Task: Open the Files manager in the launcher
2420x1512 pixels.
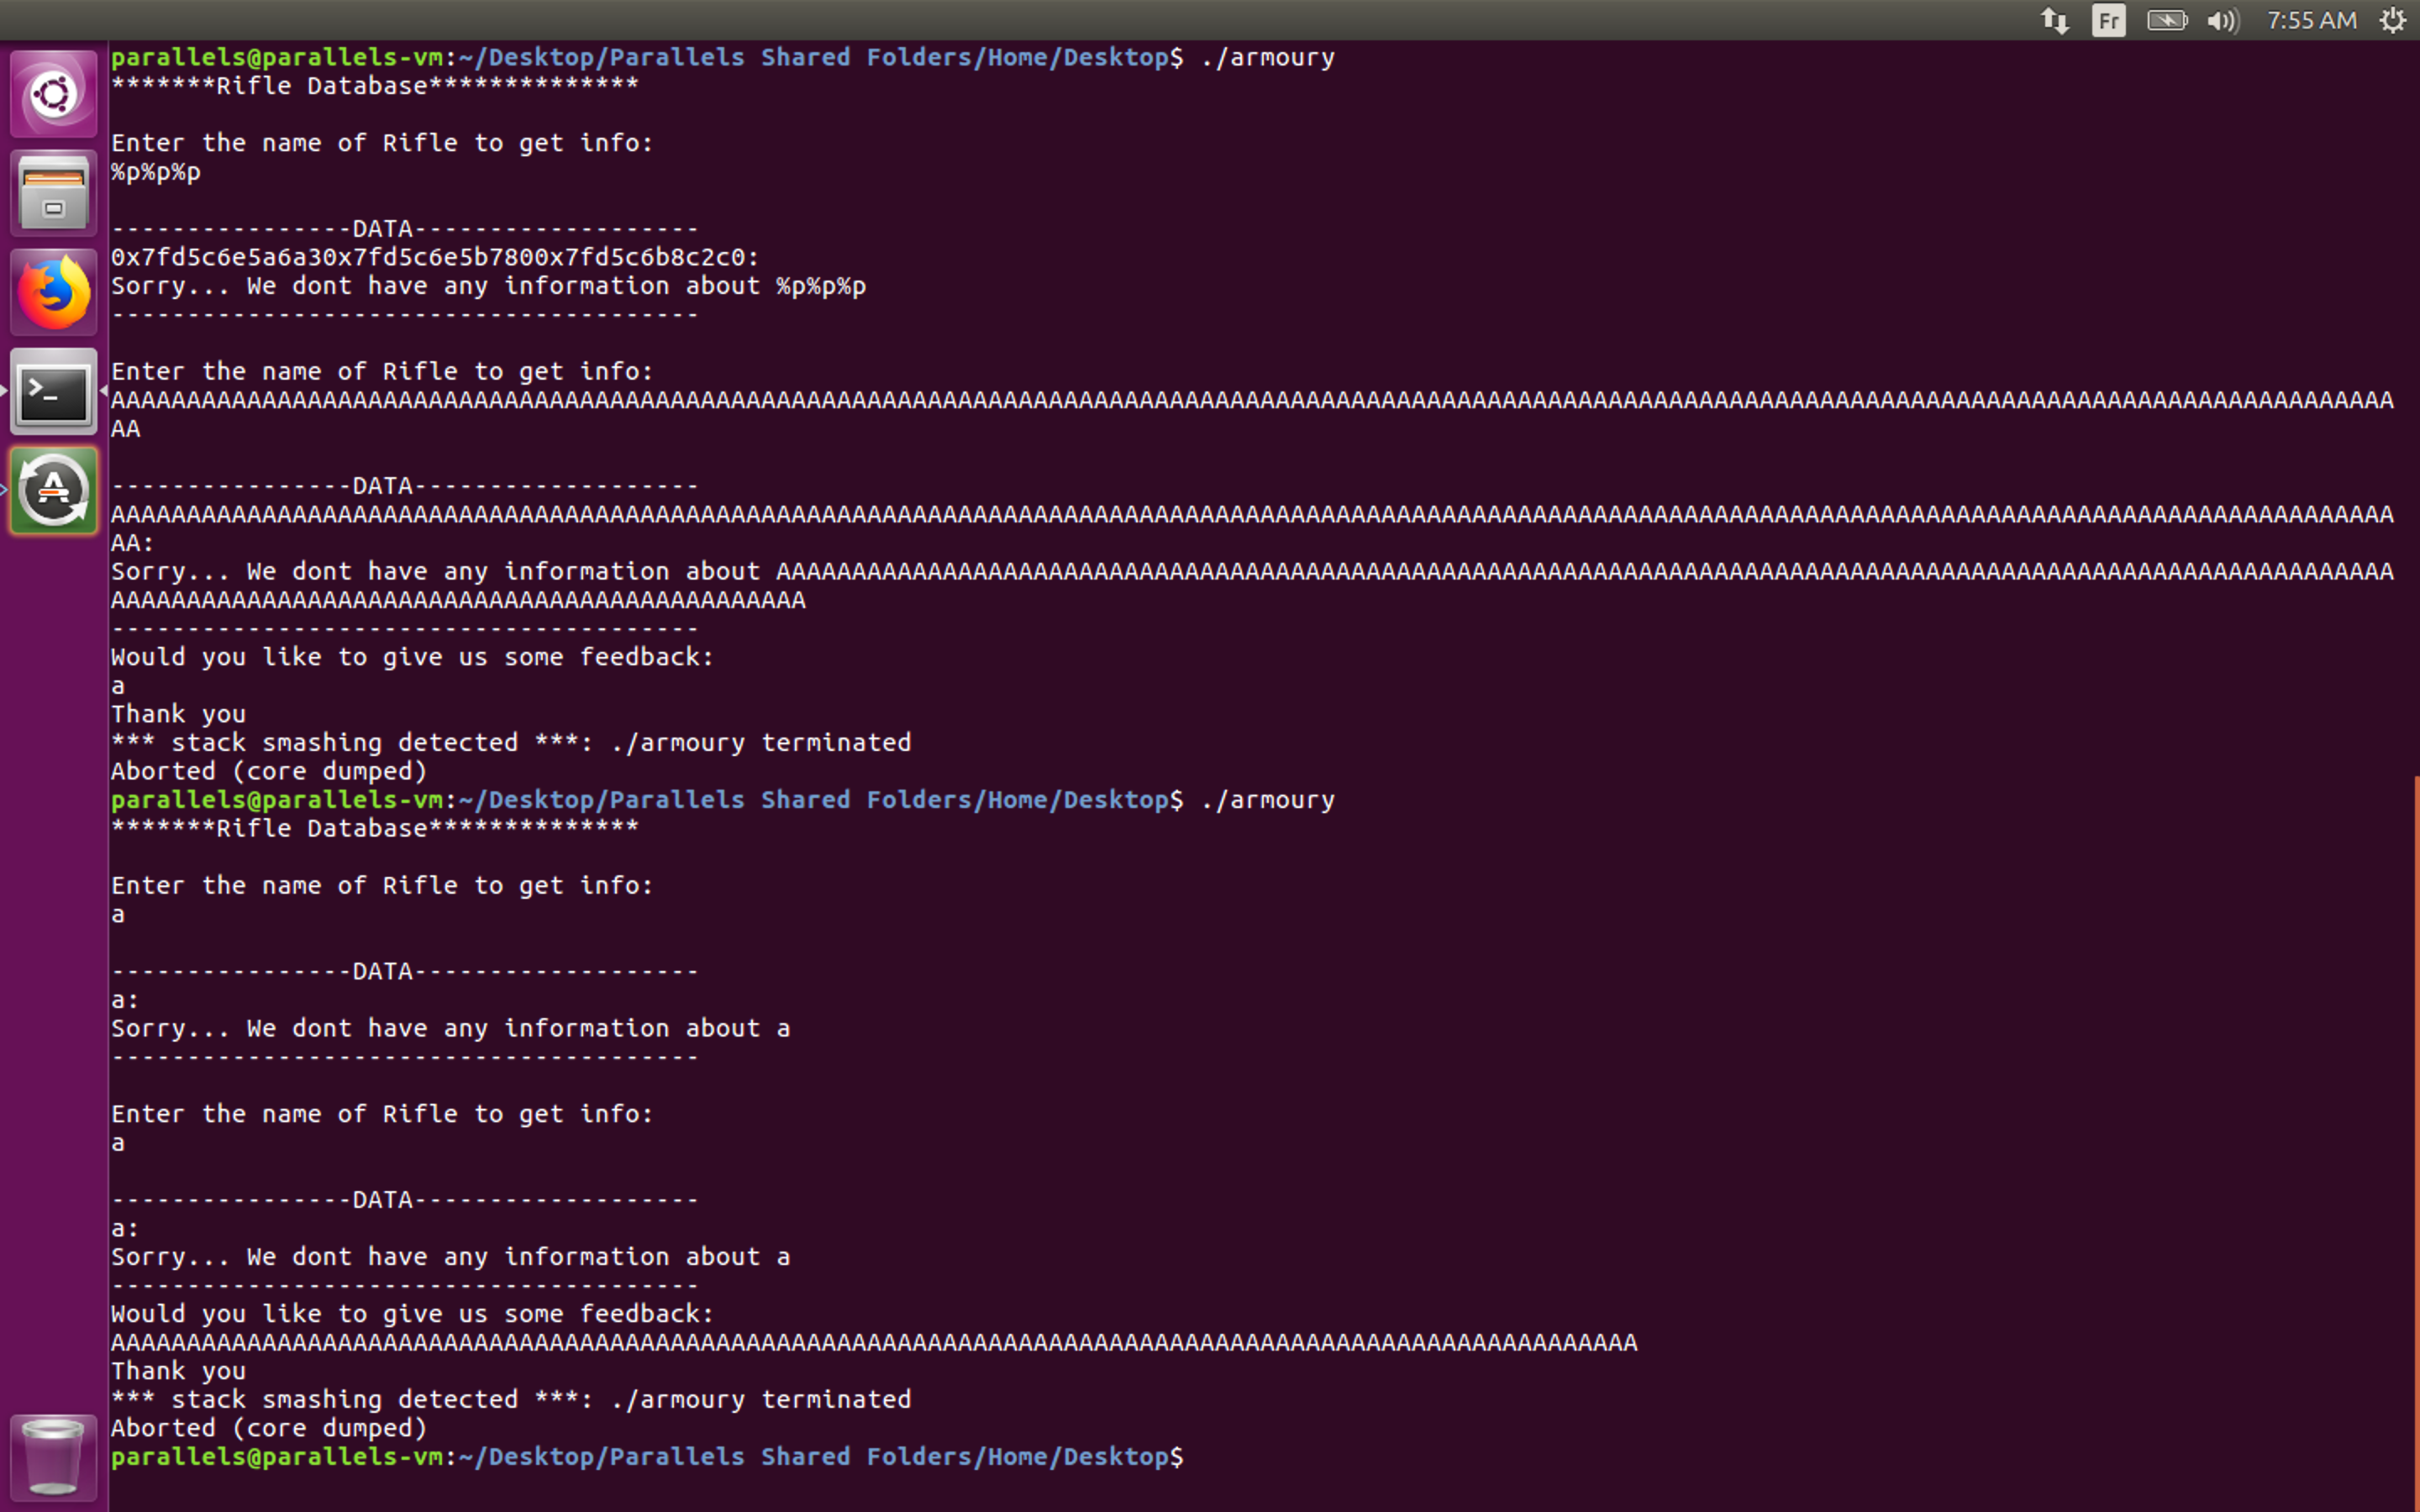Action: pyautogui.click(x=54, y=193)
